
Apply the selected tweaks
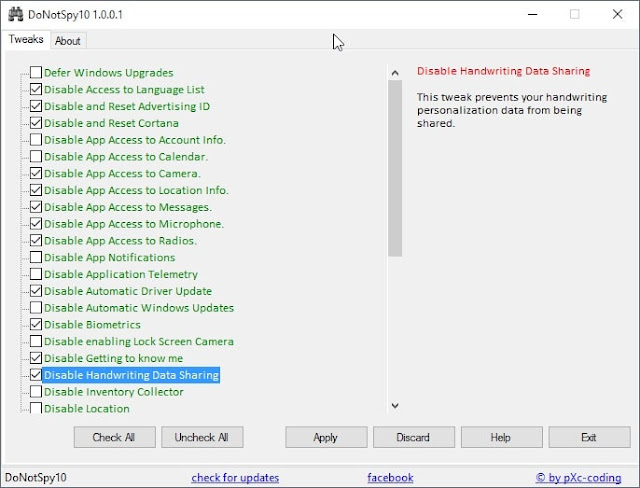tap(327, 437)
